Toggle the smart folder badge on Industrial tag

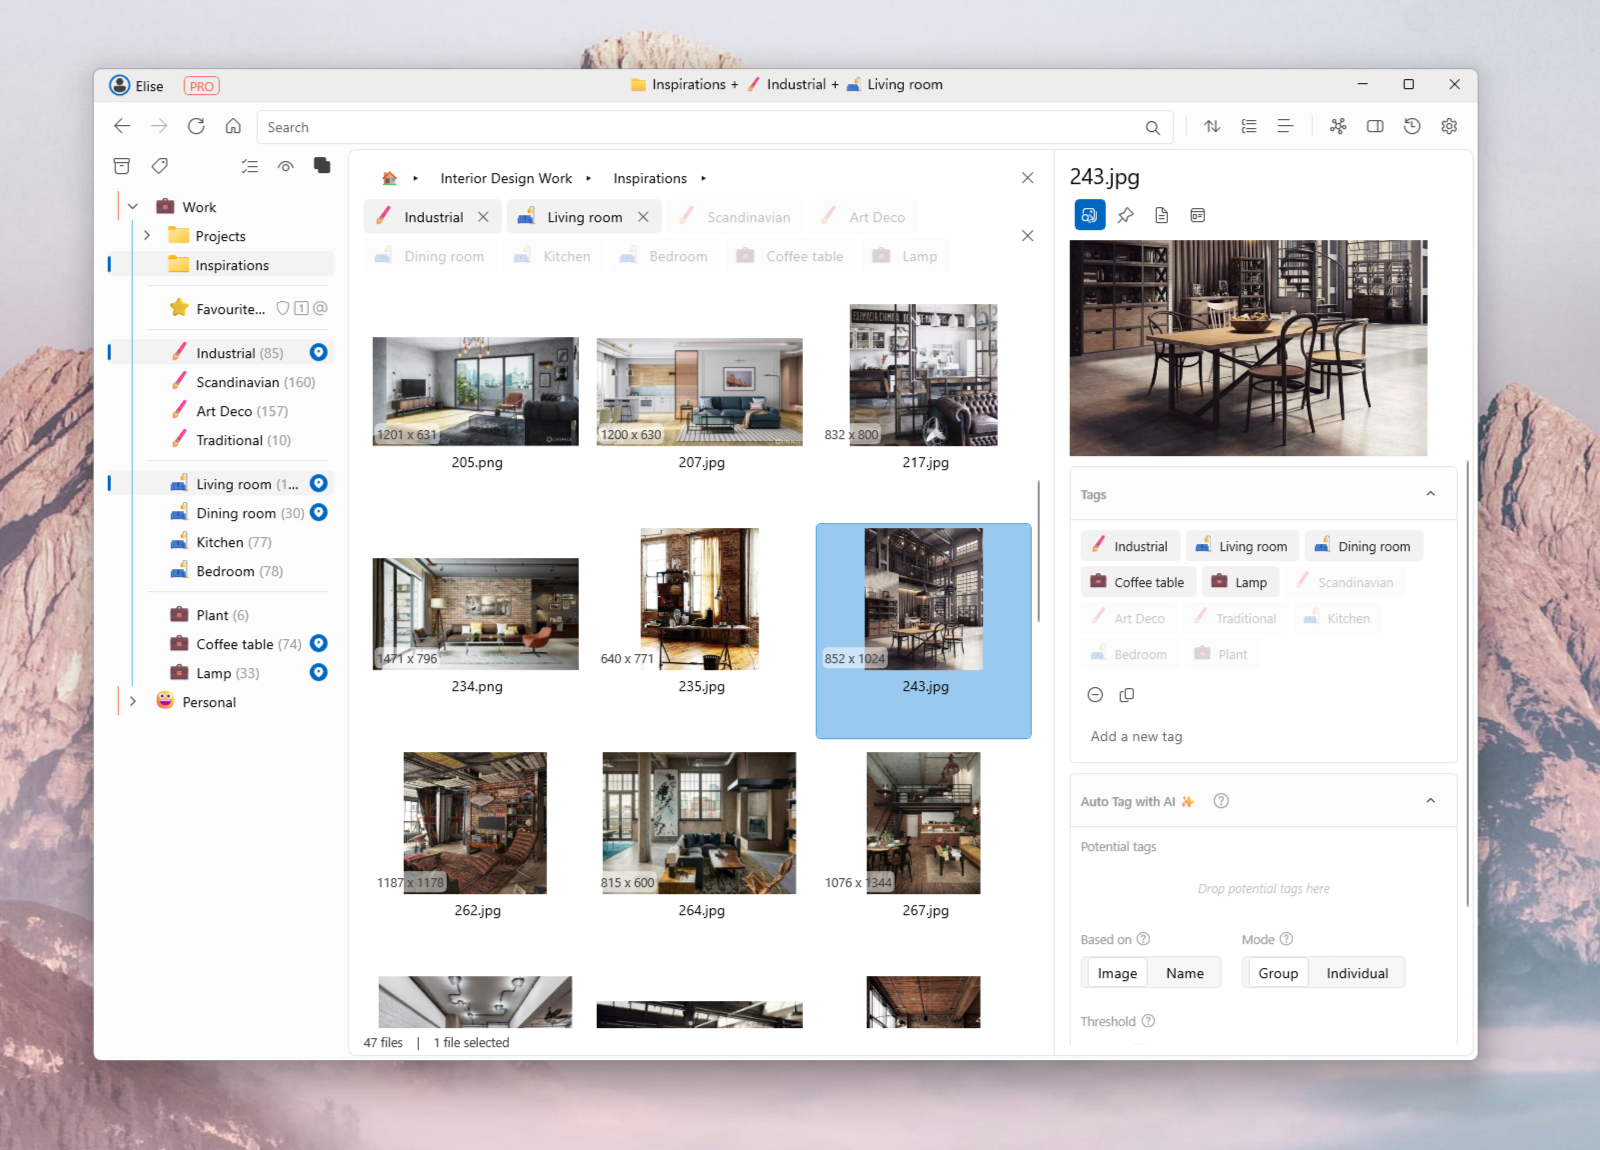[x=318, y=352]
